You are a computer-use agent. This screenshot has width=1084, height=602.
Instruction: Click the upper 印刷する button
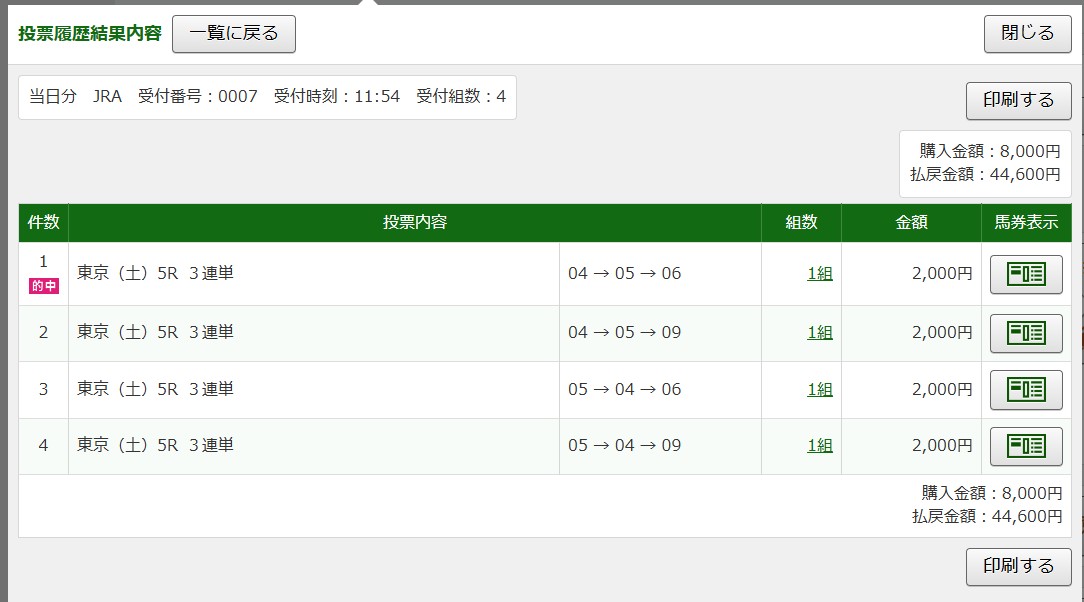1018,100
